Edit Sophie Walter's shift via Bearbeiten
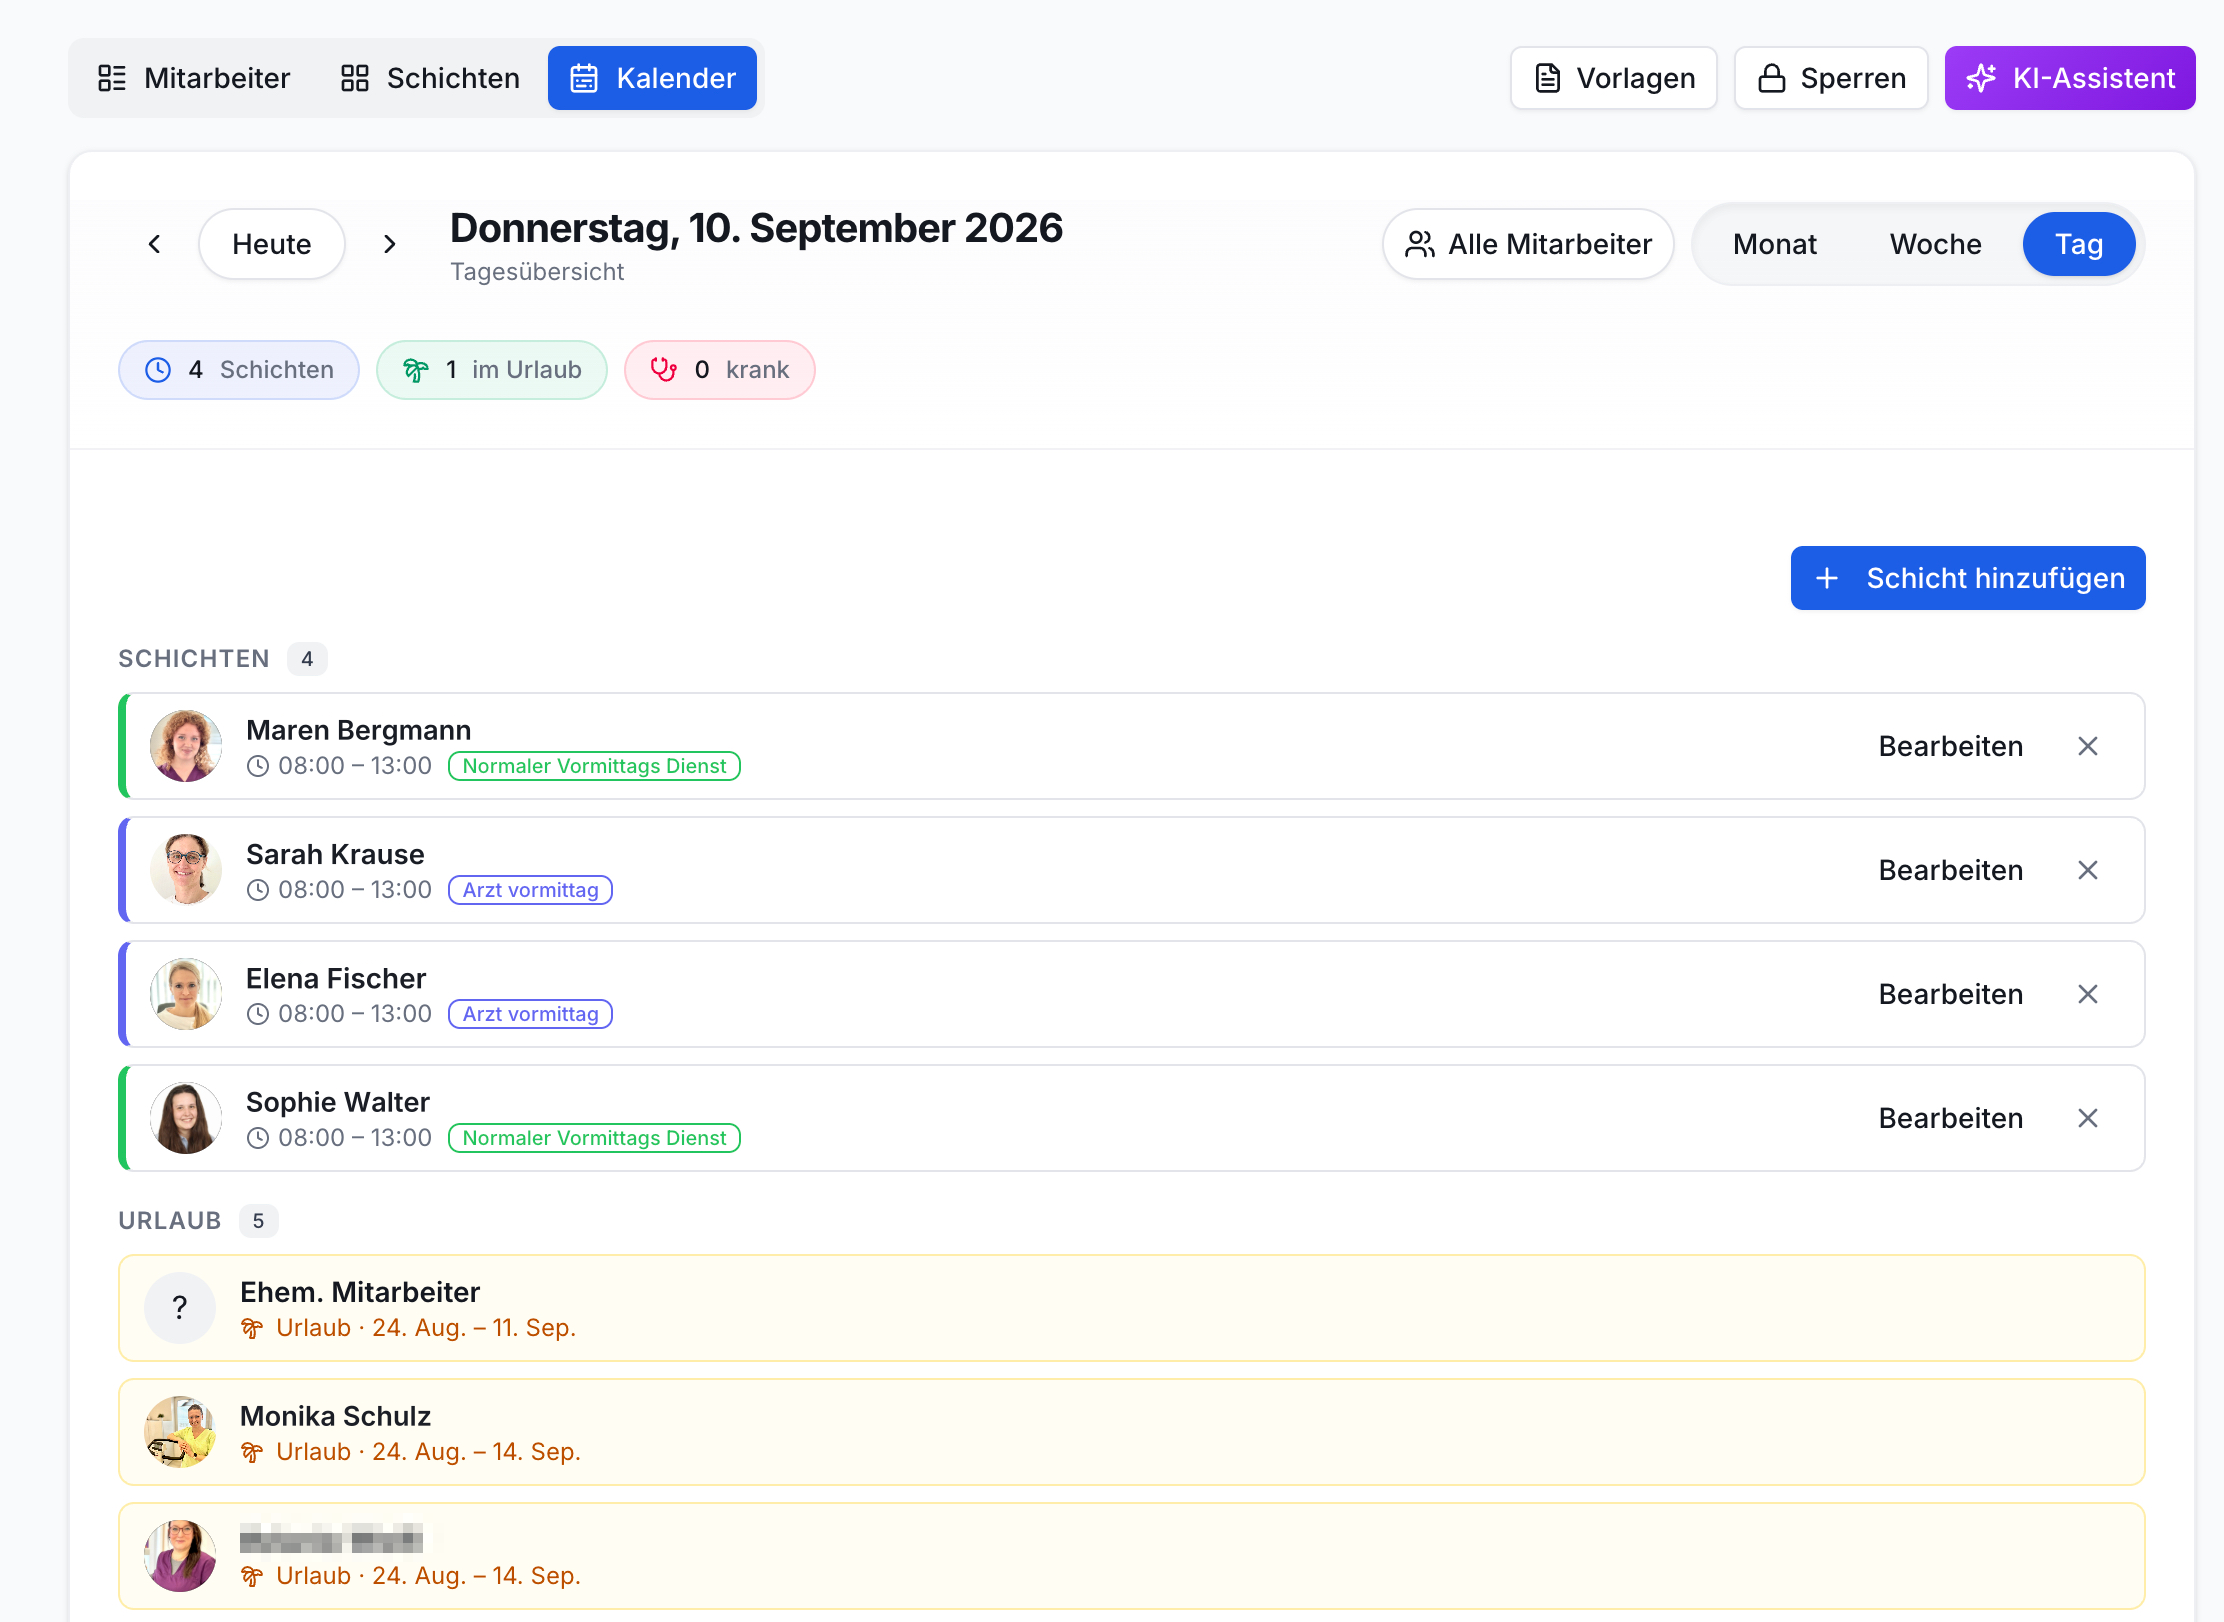The width and height of the screenshot is (2224, 1622). pos(1950,1118)
